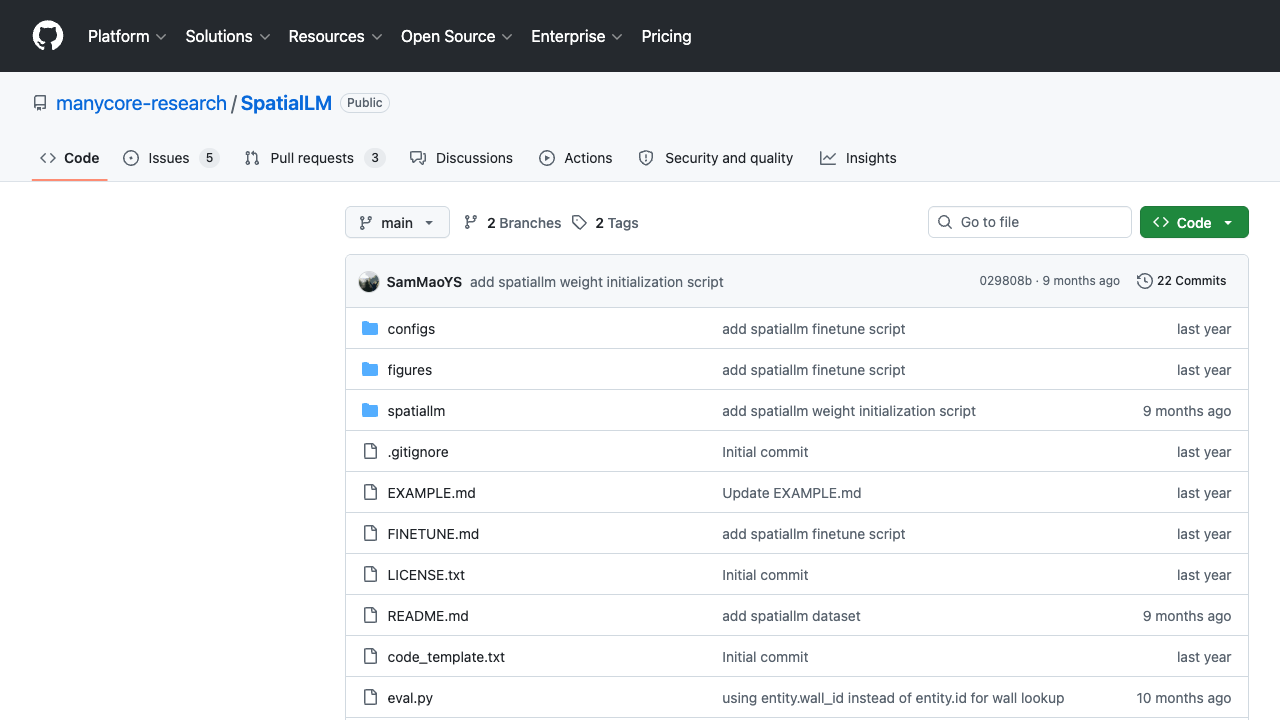Click the LICENSE.txt file icon

(370, 575)
